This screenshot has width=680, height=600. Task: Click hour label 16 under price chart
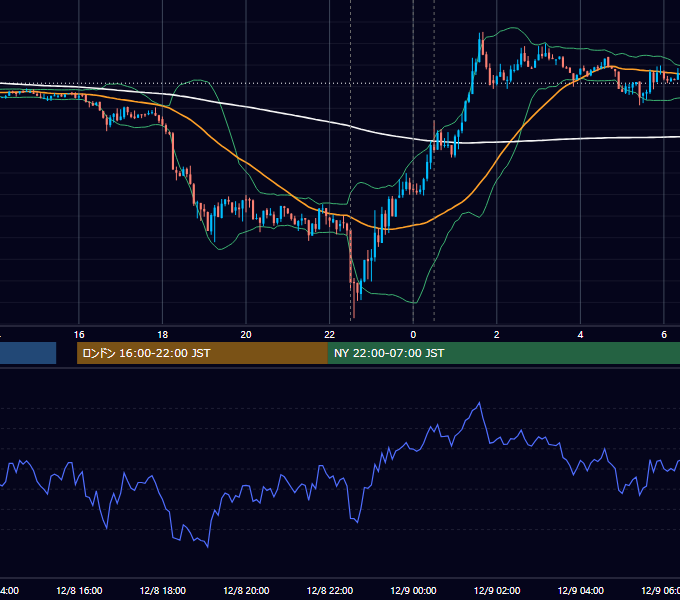pyautogui.click(x=79, y=335)
